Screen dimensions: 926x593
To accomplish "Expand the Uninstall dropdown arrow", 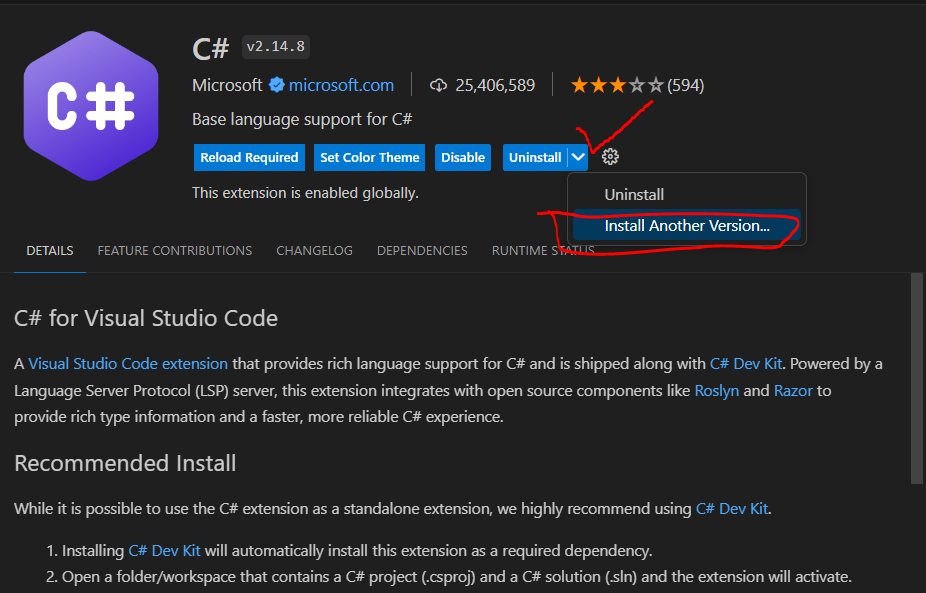I will [579, 157].
